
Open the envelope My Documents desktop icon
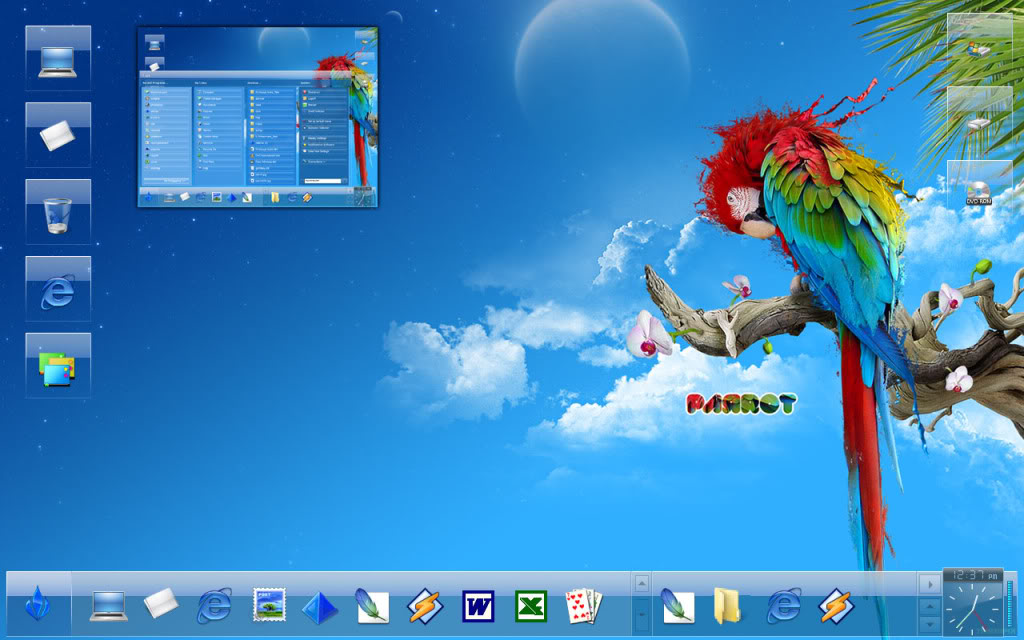point(57,133)
